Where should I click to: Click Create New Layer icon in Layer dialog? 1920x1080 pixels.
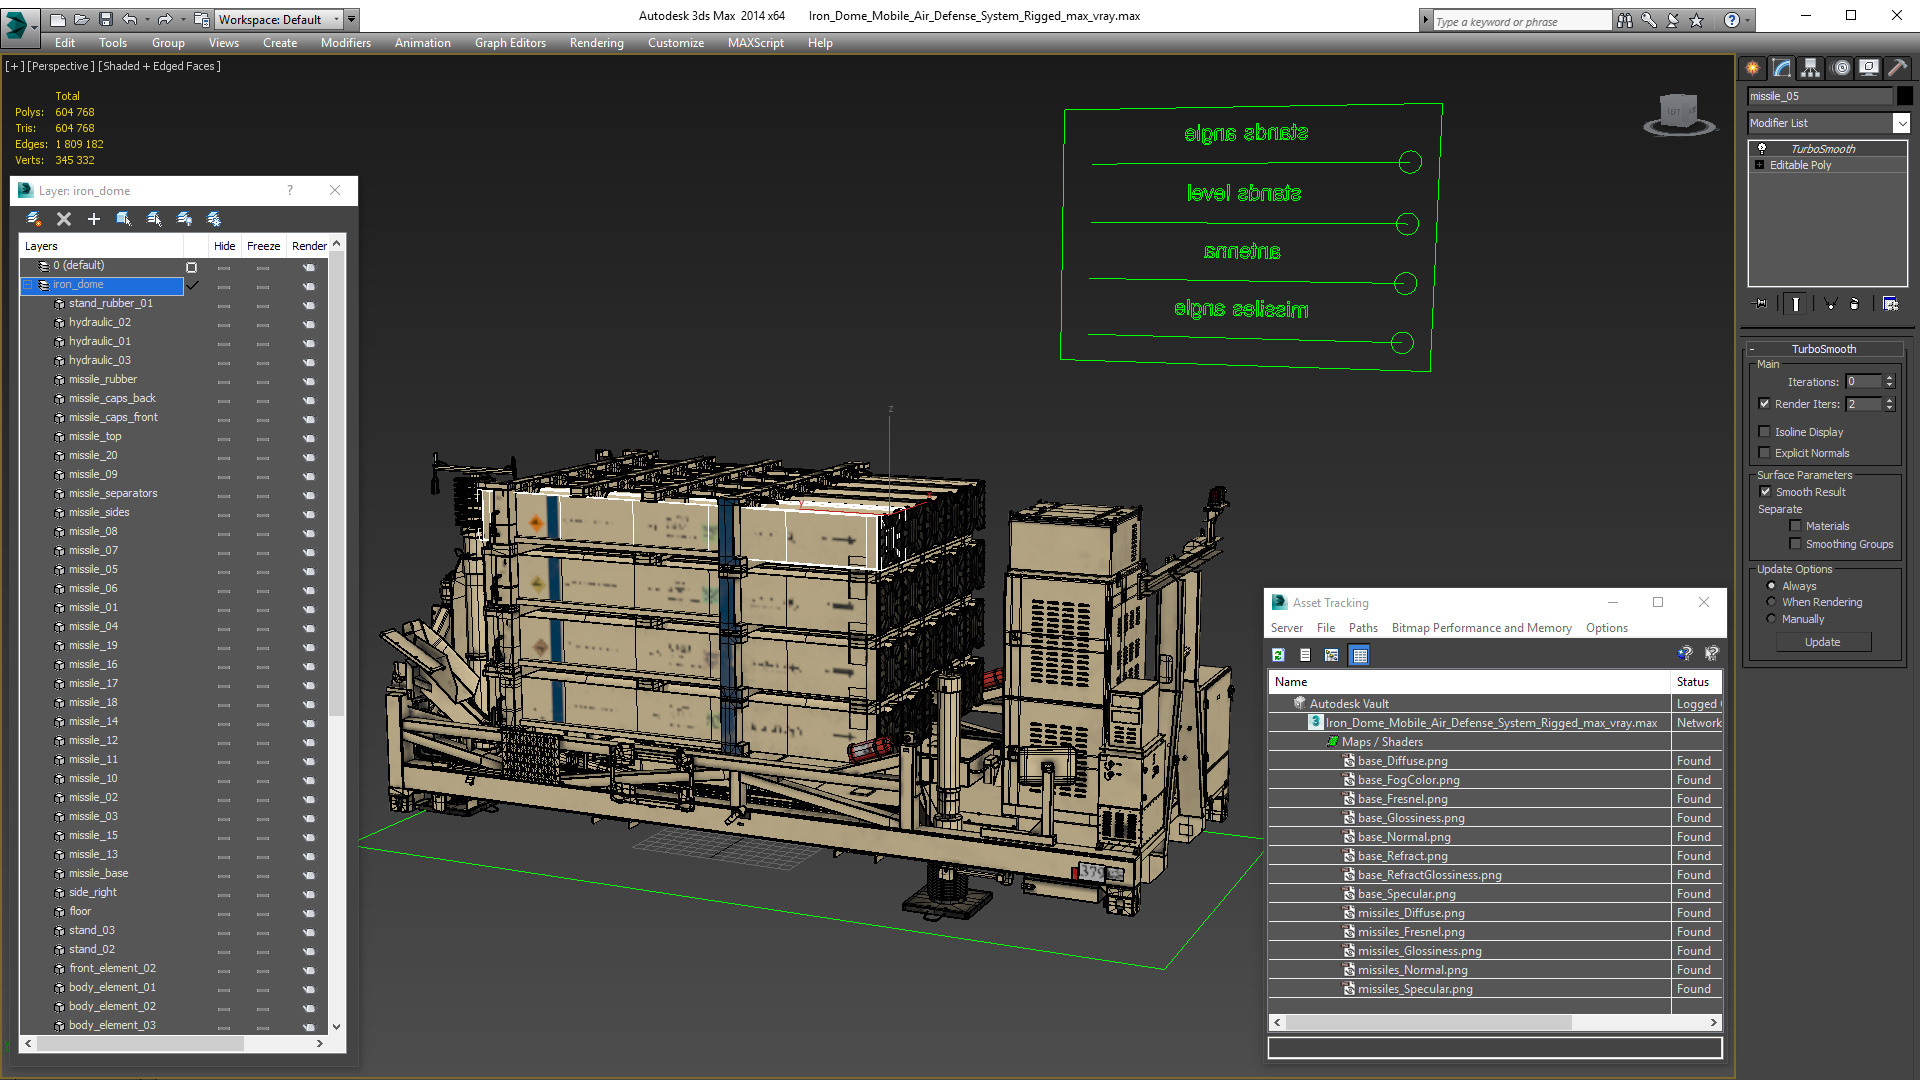[34, 219]
